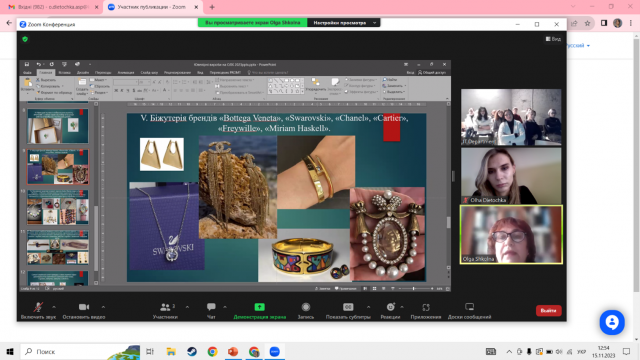Image resolution: width=640 pixels, height=360 pixels.
Task: Open PowerPoint from the taskbar
Action: point(233,351)
